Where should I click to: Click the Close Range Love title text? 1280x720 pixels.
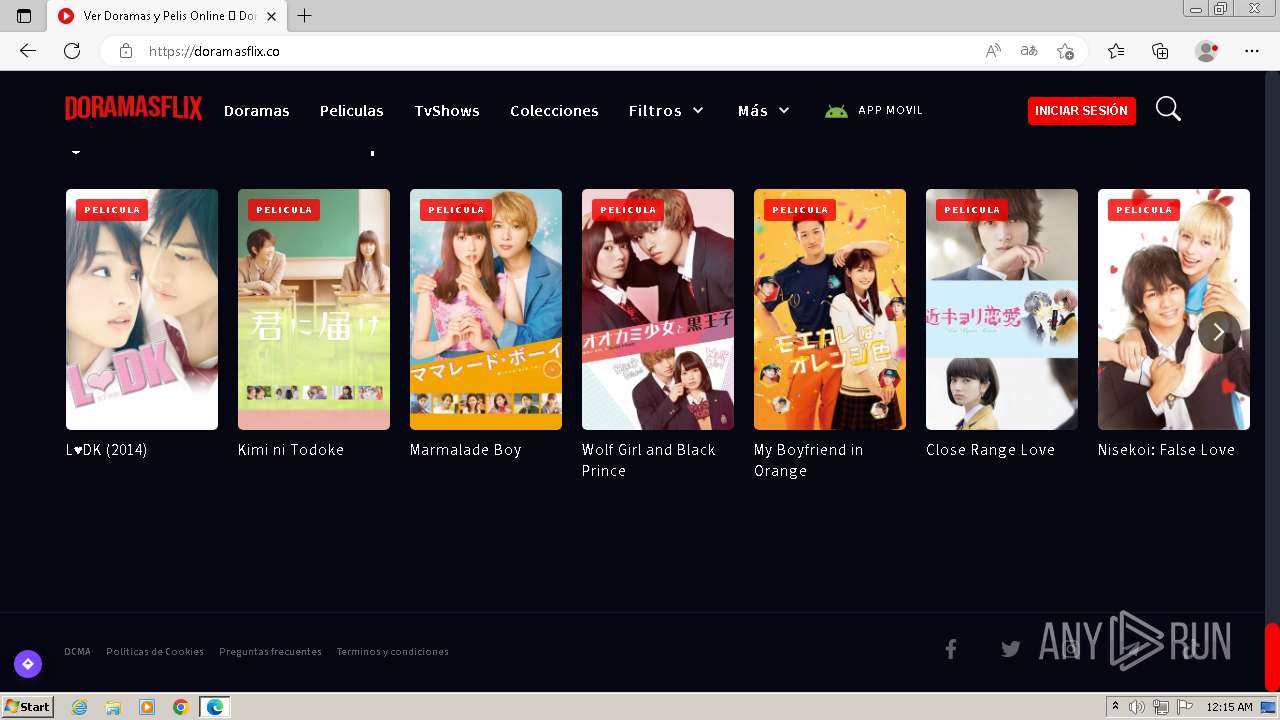click(x=990, y=450)
